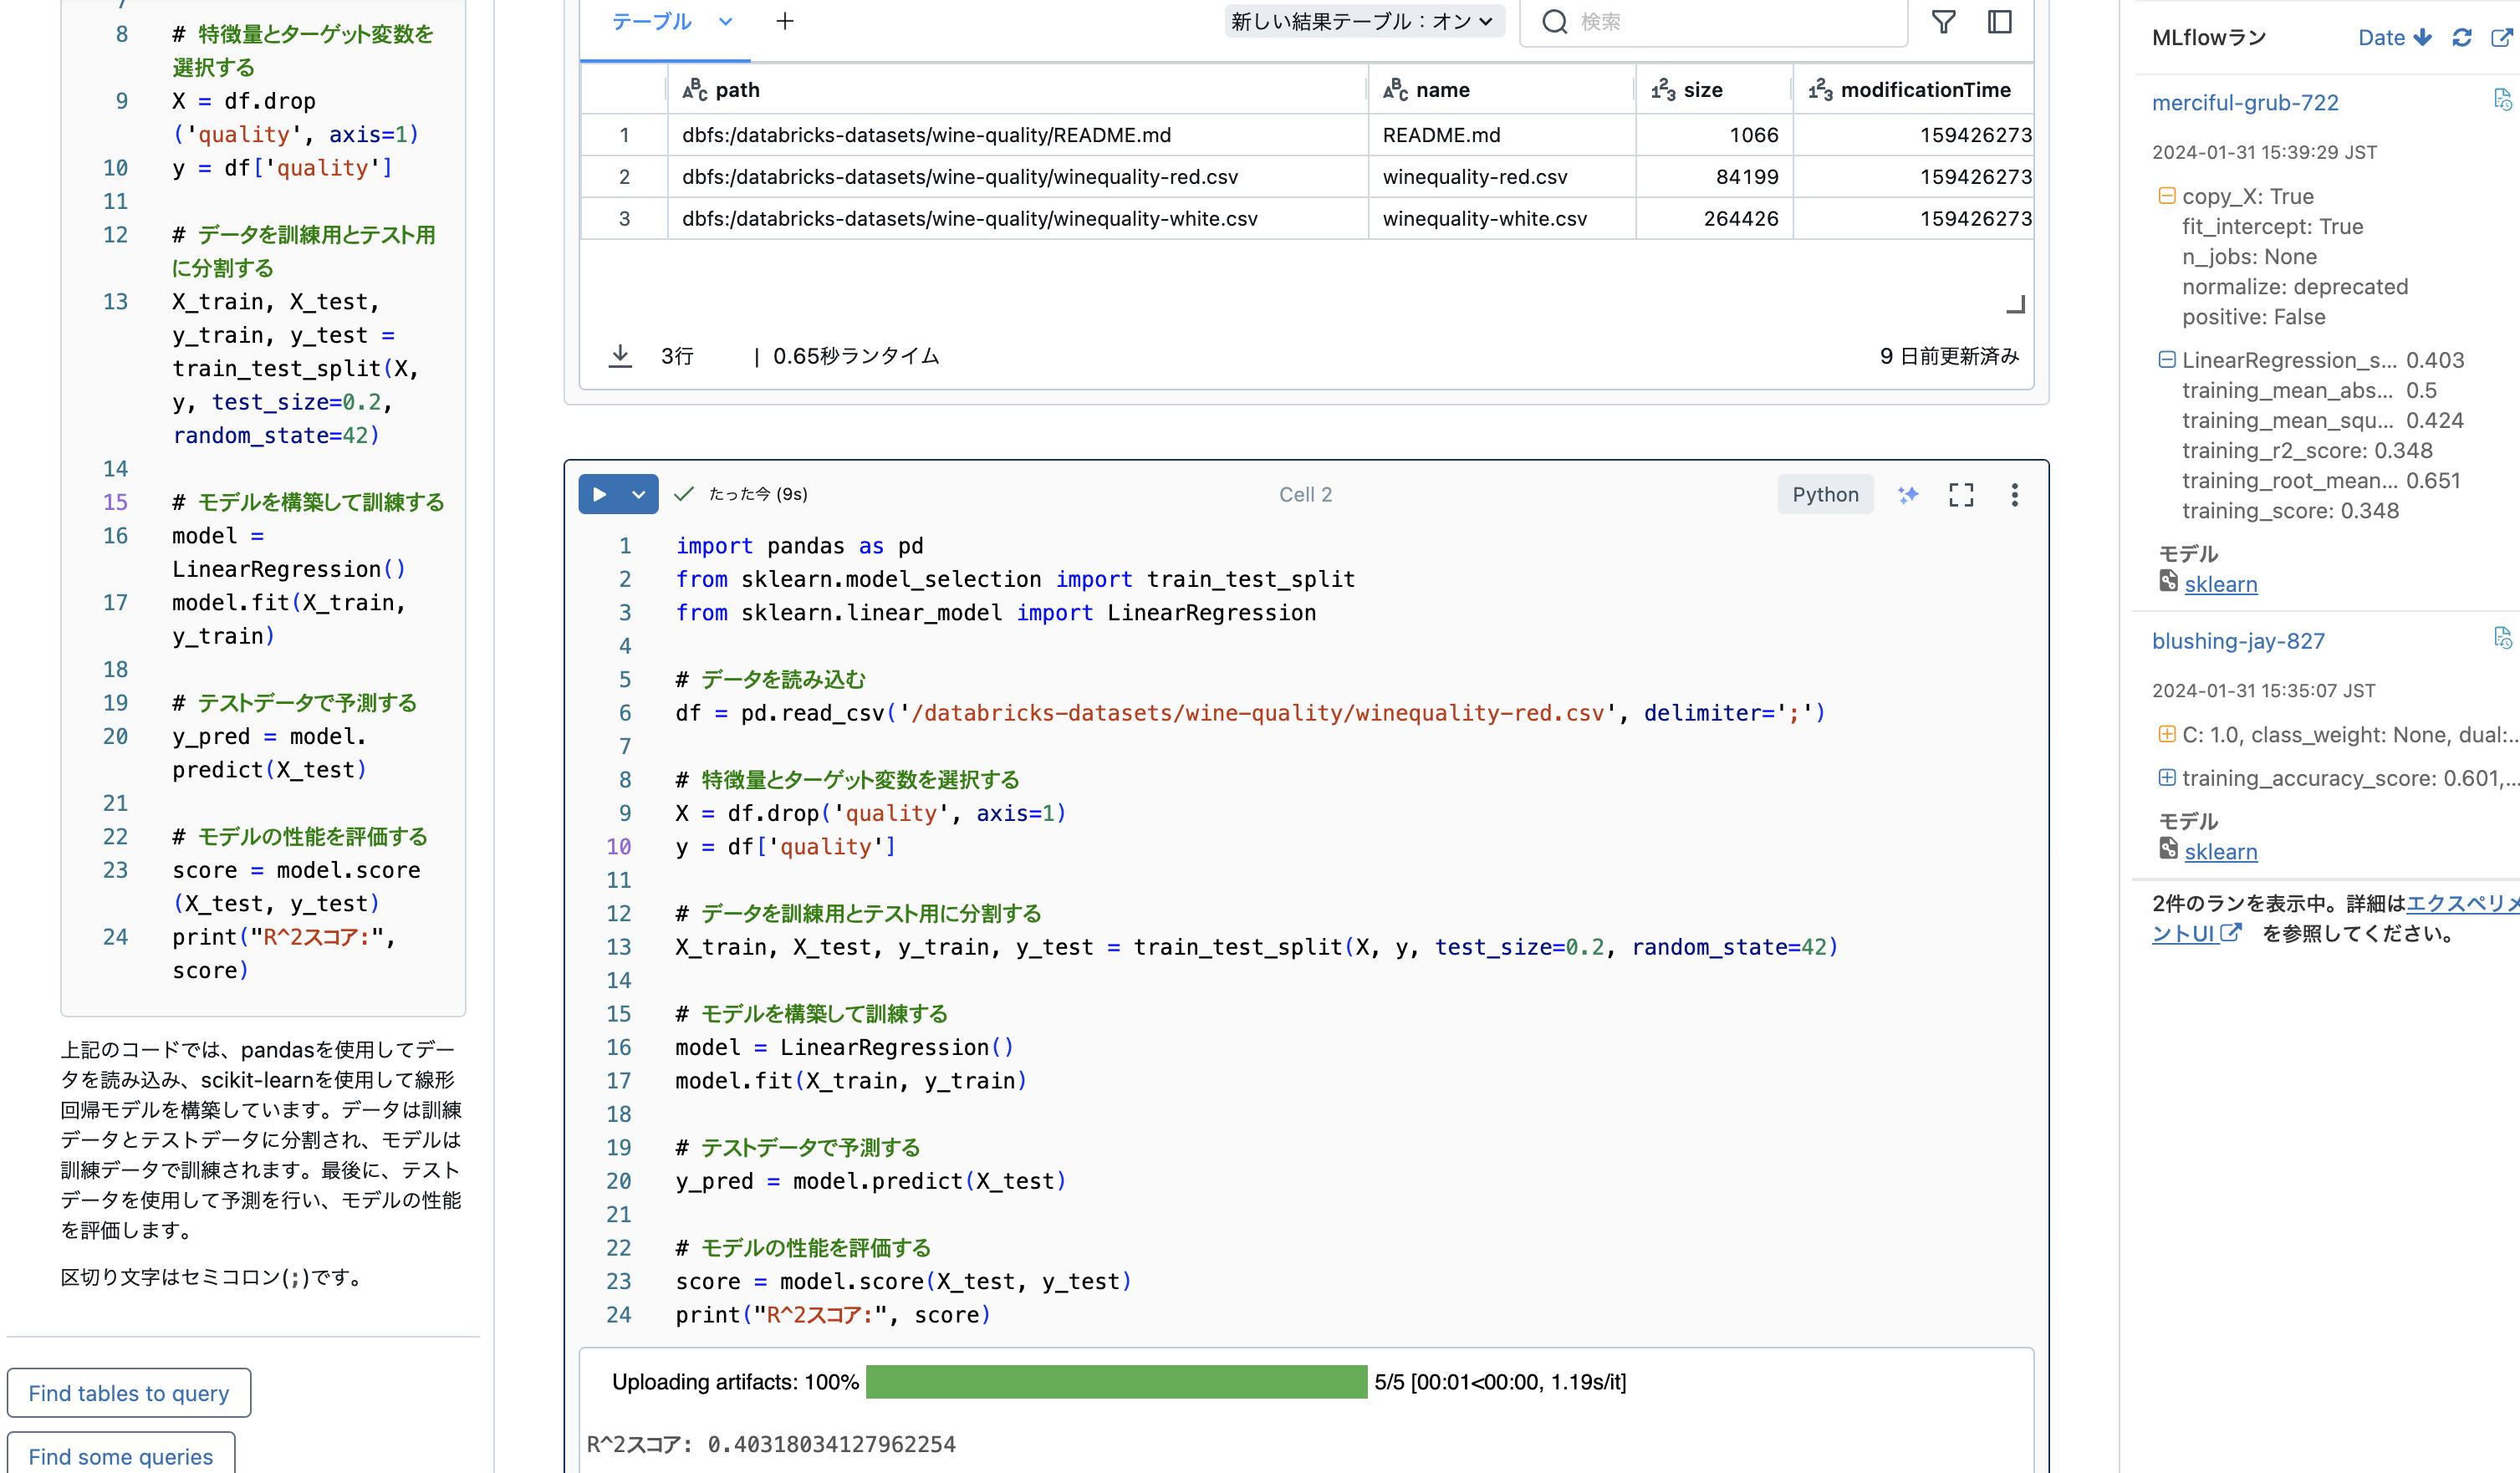The image size is (2520, 1473).
Task: Expand the C: 1.0 parameter group
Action: tap(2167, 735)
